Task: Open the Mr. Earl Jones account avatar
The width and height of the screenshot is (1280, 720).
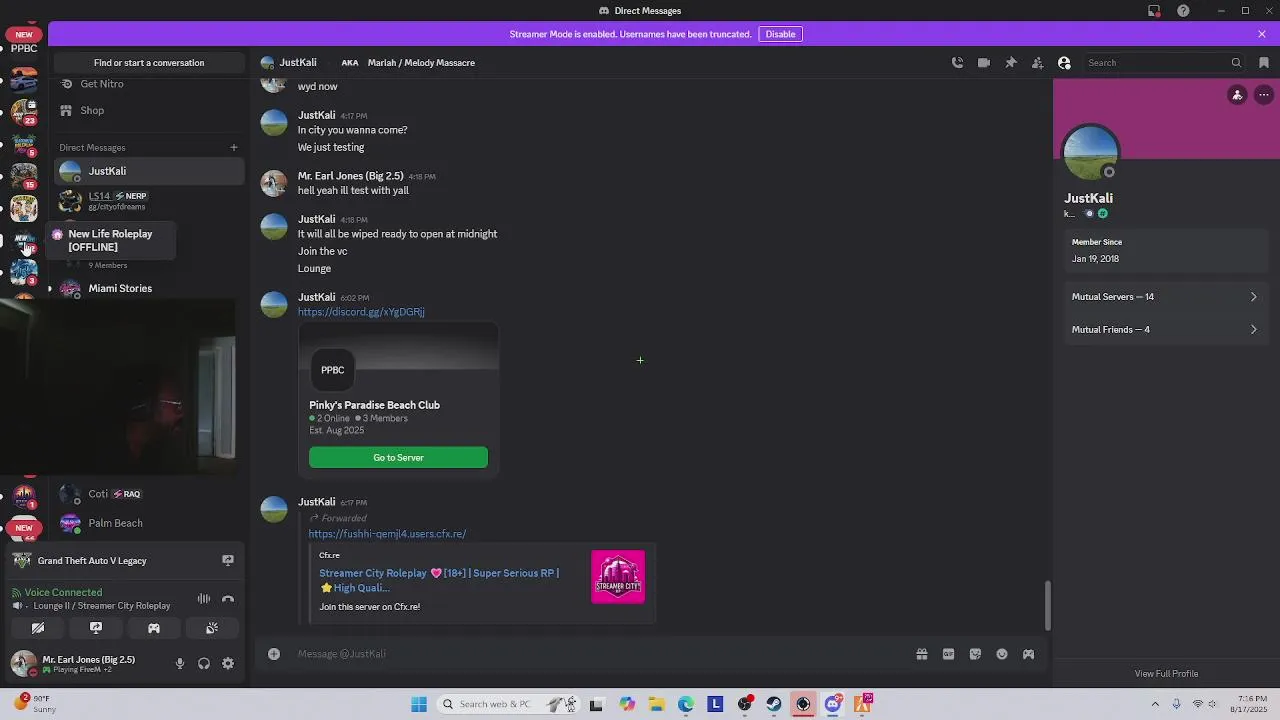Action: (x=22, y=663)
